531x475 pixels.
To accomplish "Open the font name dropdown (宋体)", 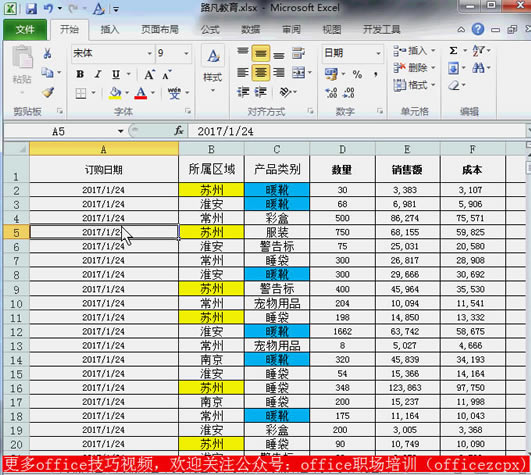I will 149,53.
